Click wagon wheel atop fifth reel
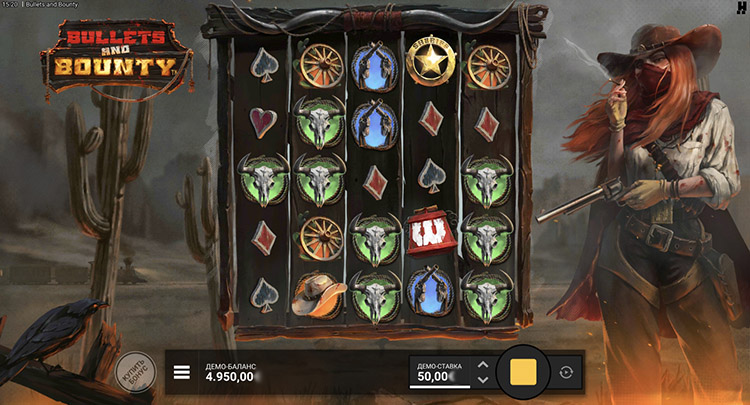This screenshot has height=405, width=750. 488,67
